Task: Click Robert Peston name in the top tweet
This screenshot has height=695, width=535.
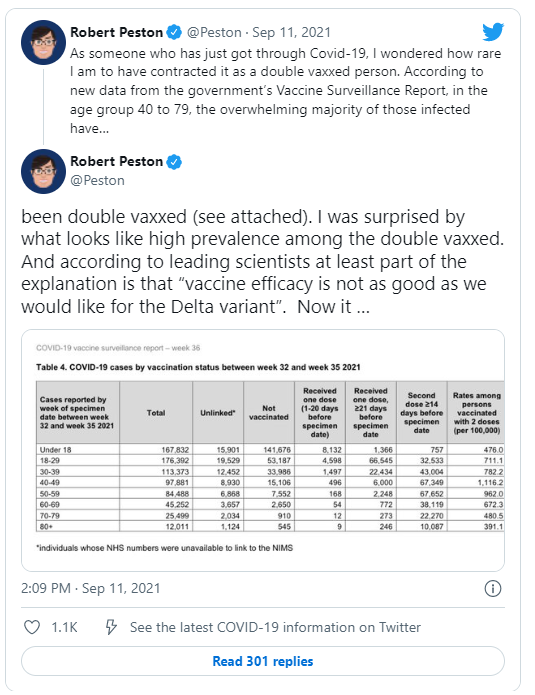Action: point(117,32)
